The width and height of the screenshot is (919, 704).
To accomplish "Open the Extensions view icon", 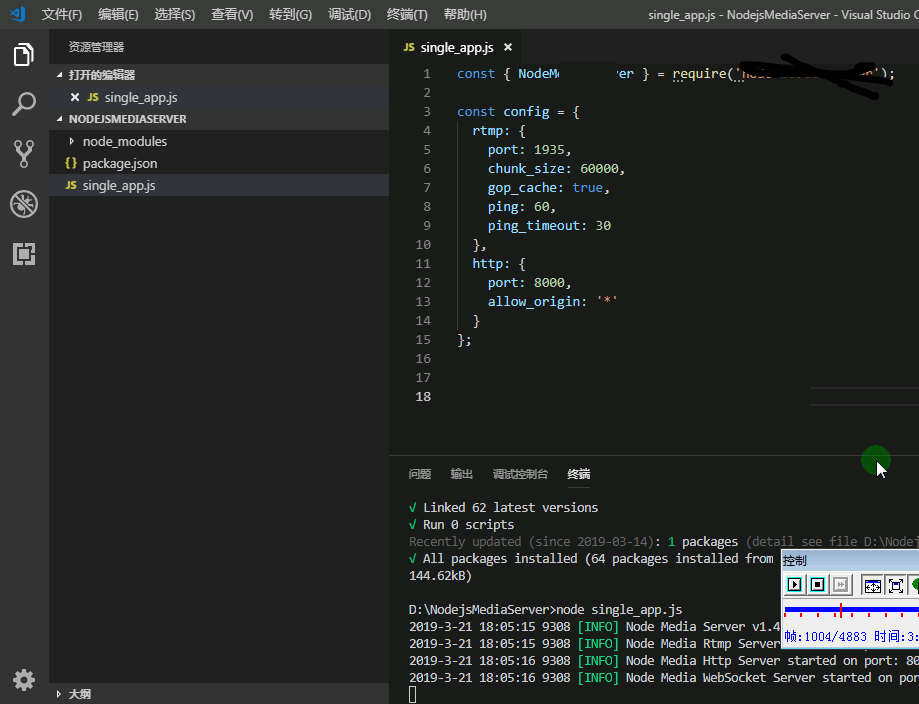I will [x=23, y=254].
